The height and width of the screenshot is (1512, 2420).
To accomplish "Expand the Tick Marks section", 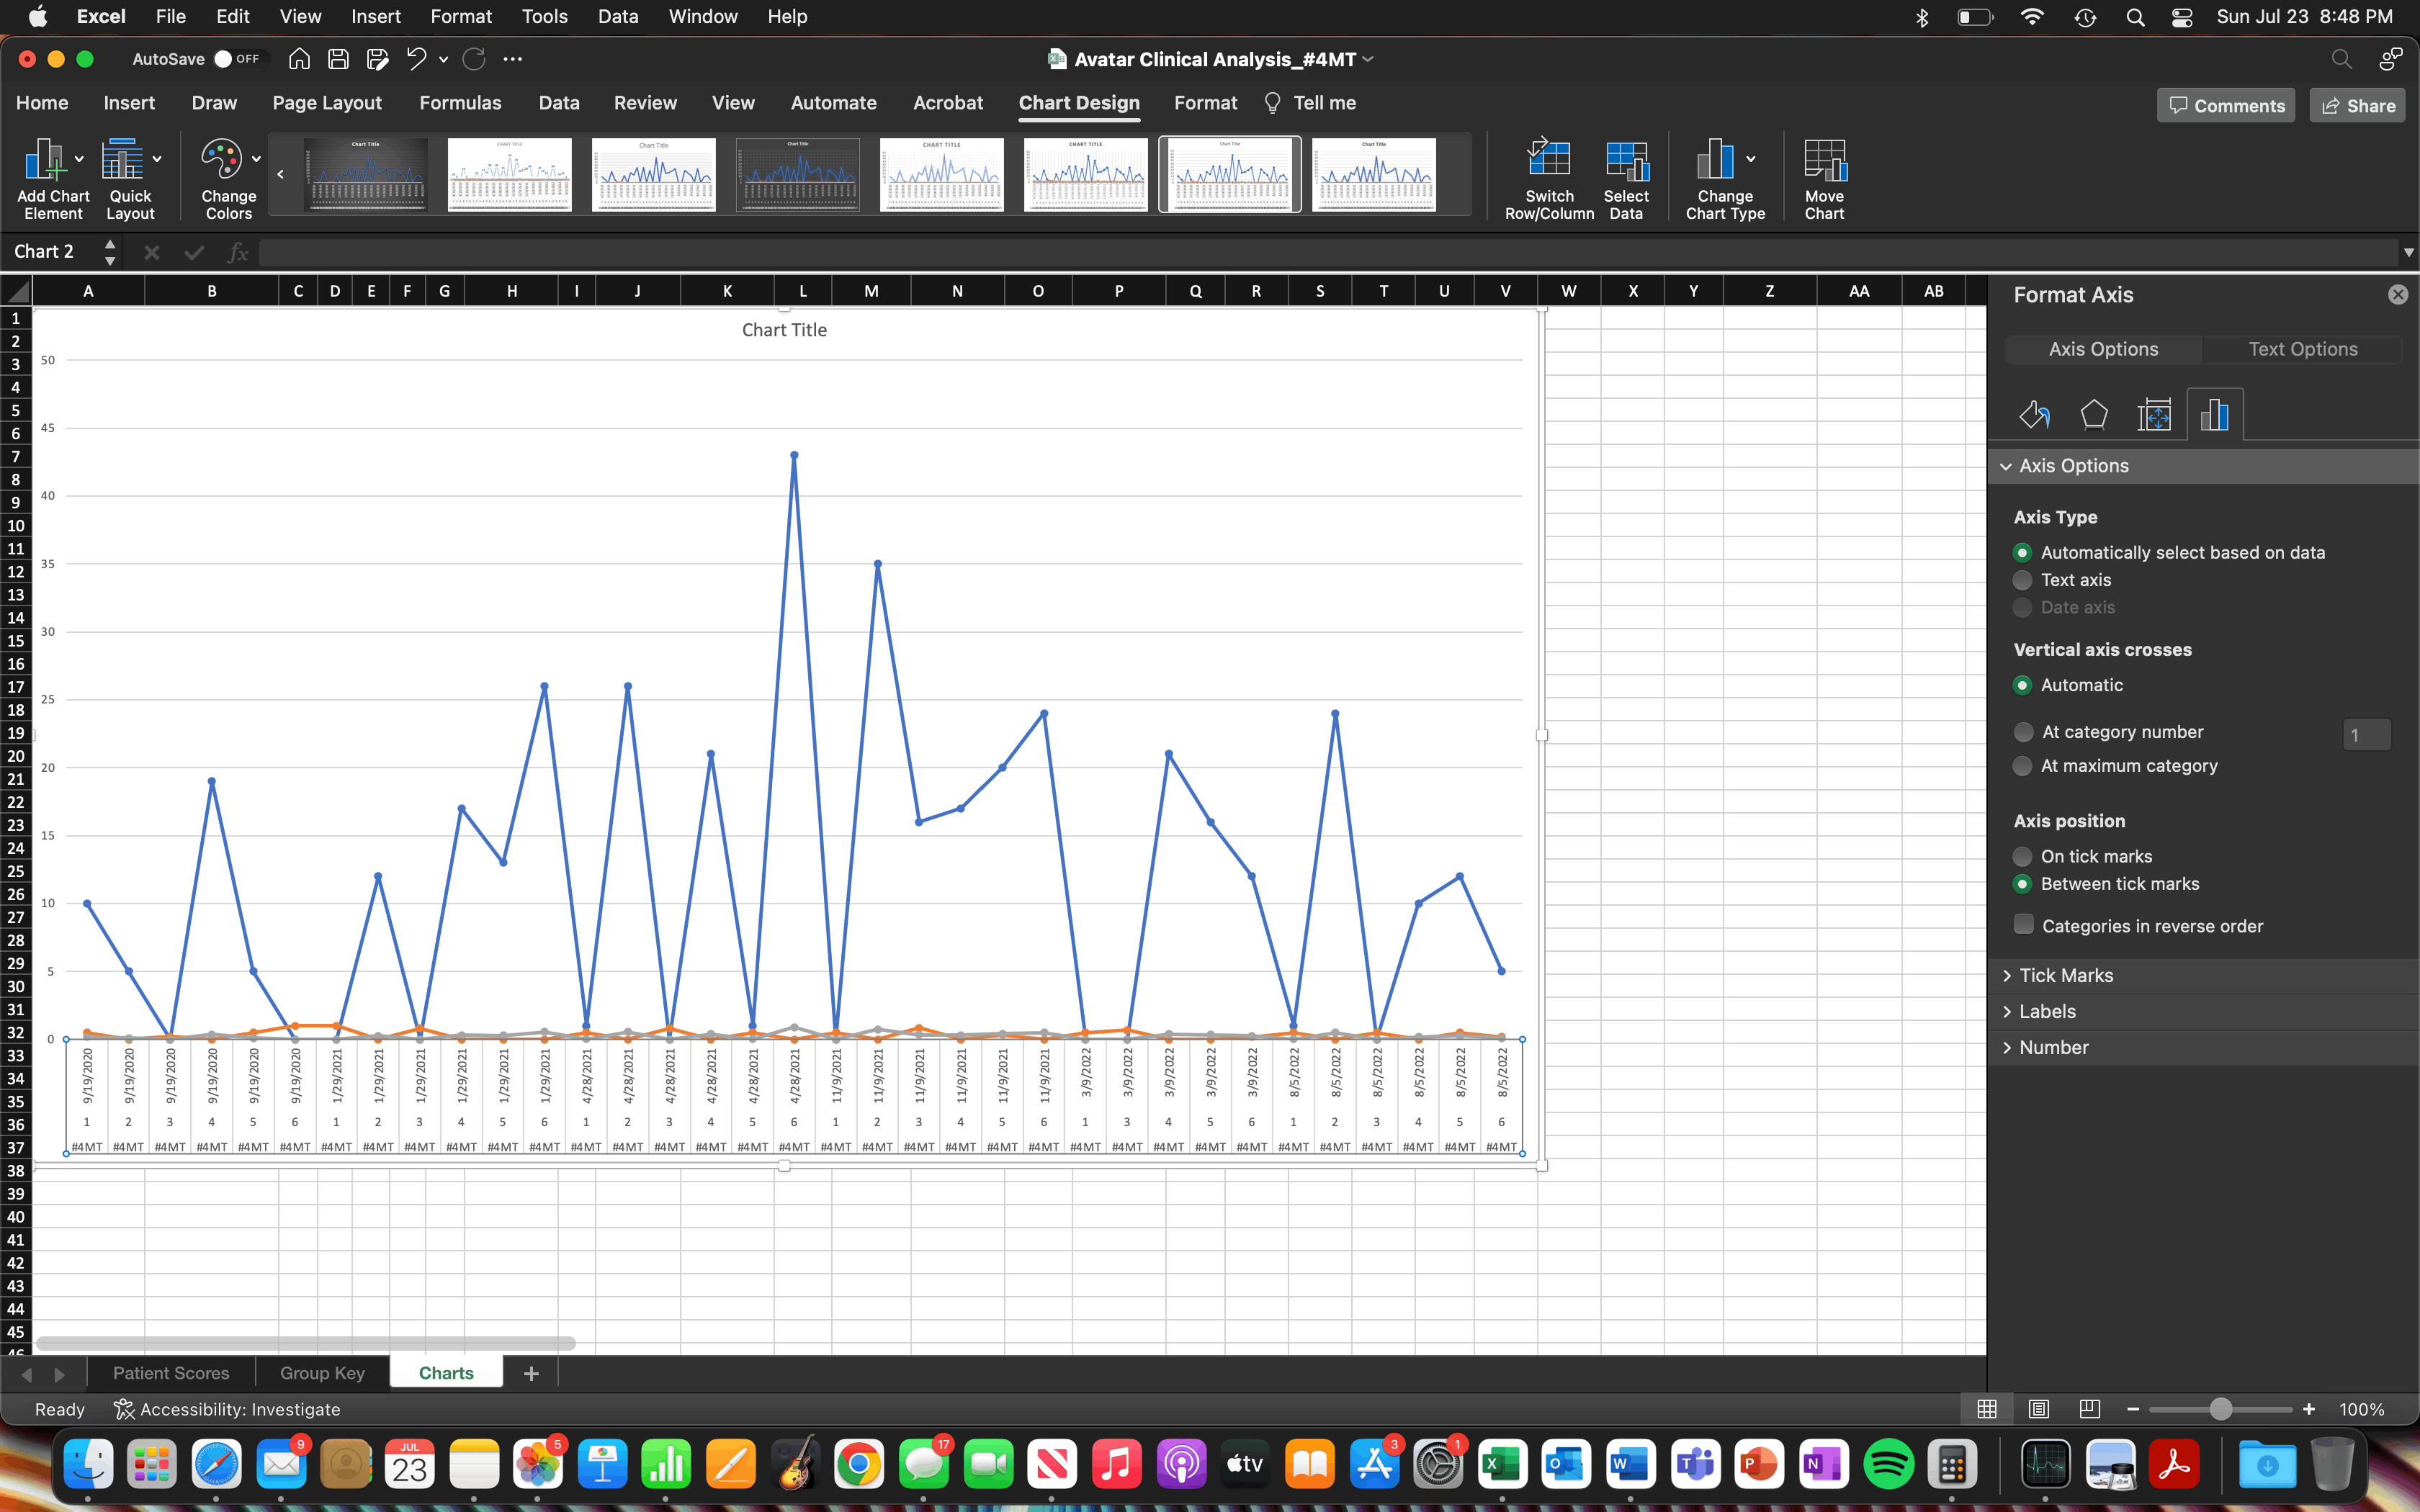I will (x=2065, y=975).
